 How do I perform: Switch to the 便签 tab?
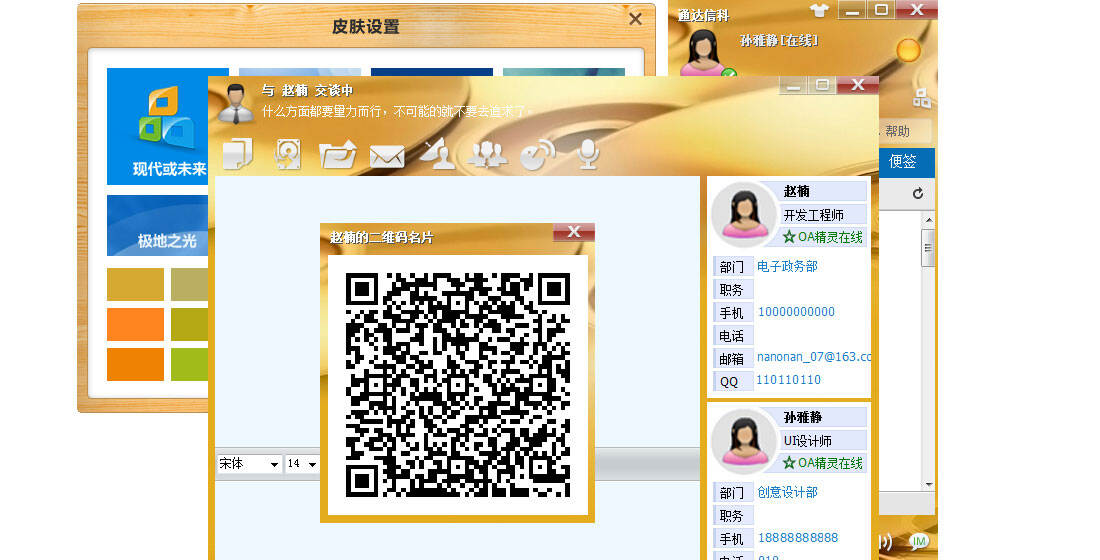click(903, 161)
